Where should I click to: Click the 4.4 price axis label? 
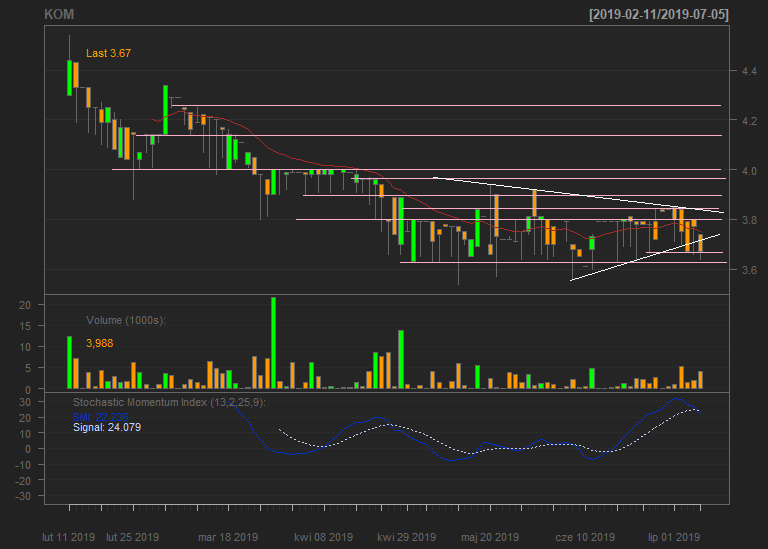click(749, 72)
